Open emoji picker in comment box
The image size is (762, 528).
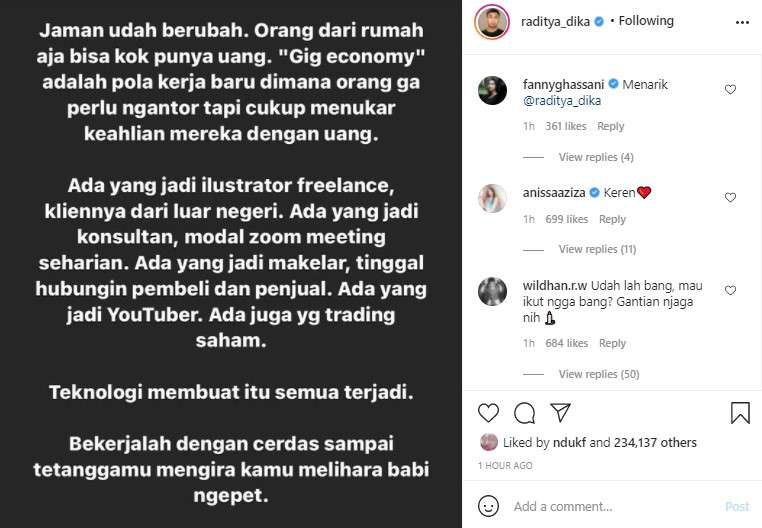click(x=488, y=506)
